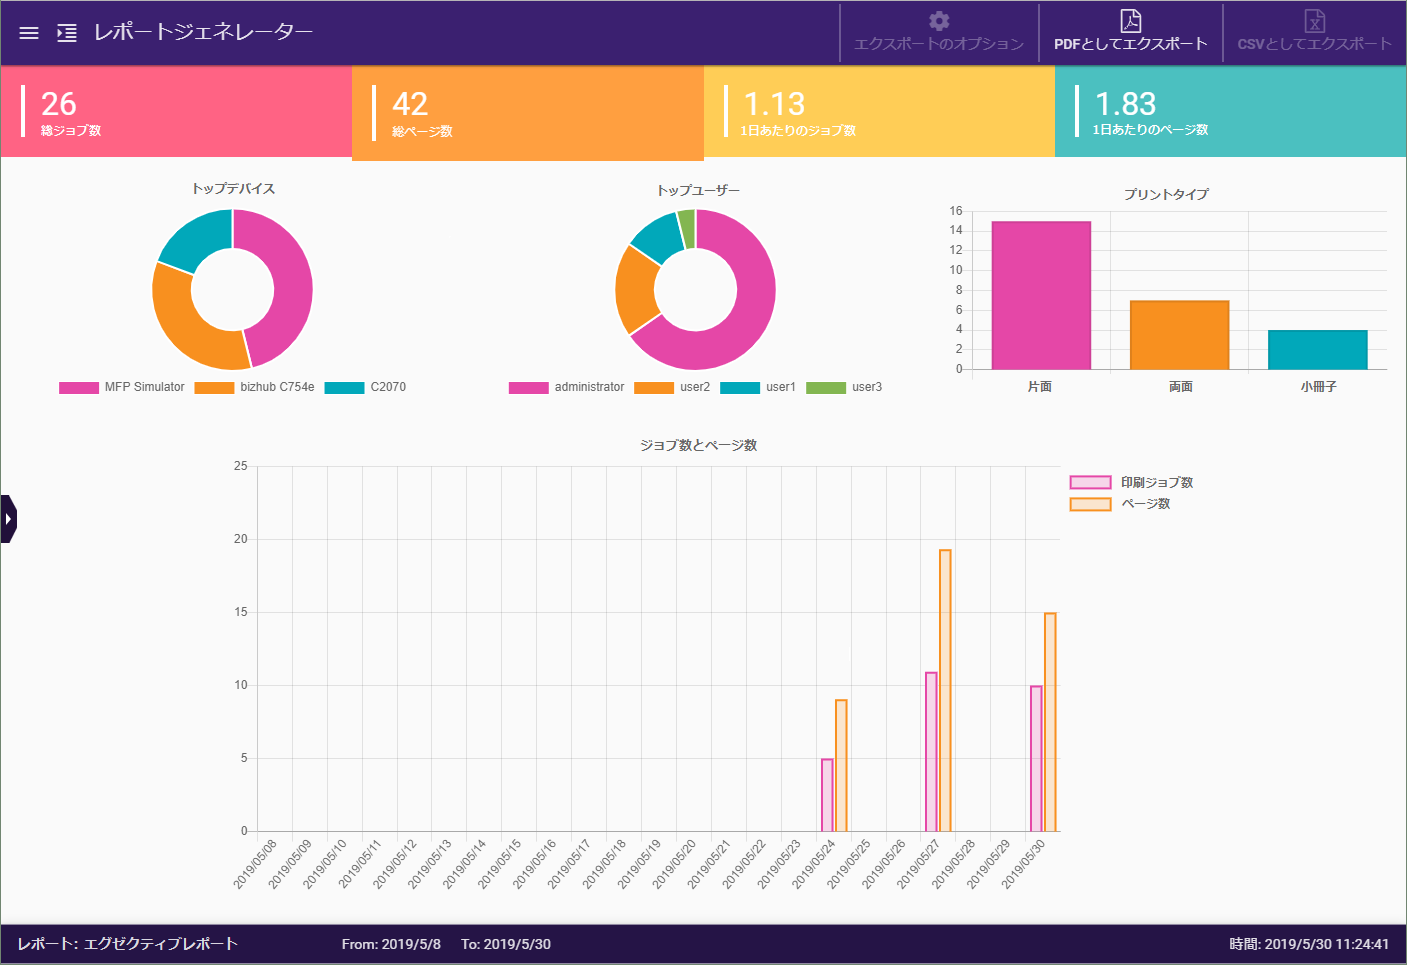
Task: Click the CSV export spreadsheet icon
Action: coord(1314,21)
